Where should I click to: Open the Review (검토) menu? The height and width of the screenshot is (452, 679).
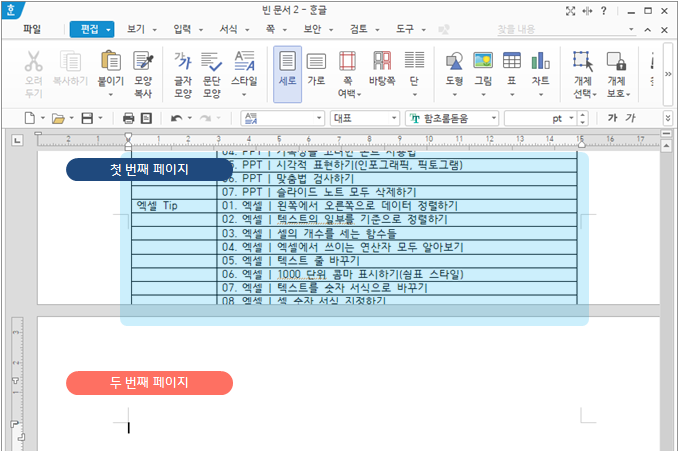click(x=359, y=29)
